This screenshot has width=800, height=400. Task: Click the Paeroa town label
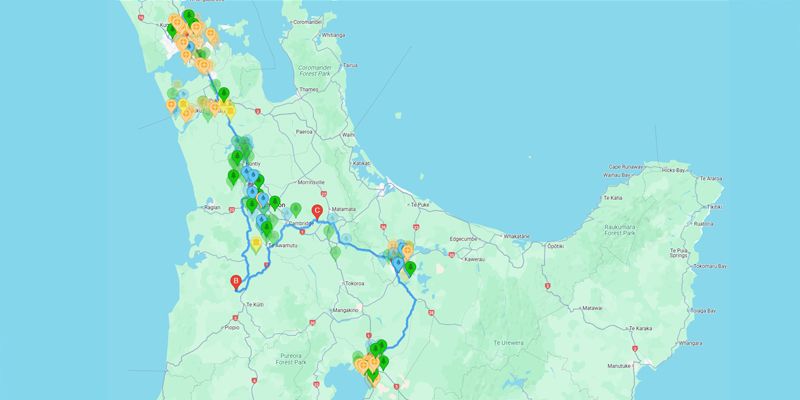pos(304,132)
